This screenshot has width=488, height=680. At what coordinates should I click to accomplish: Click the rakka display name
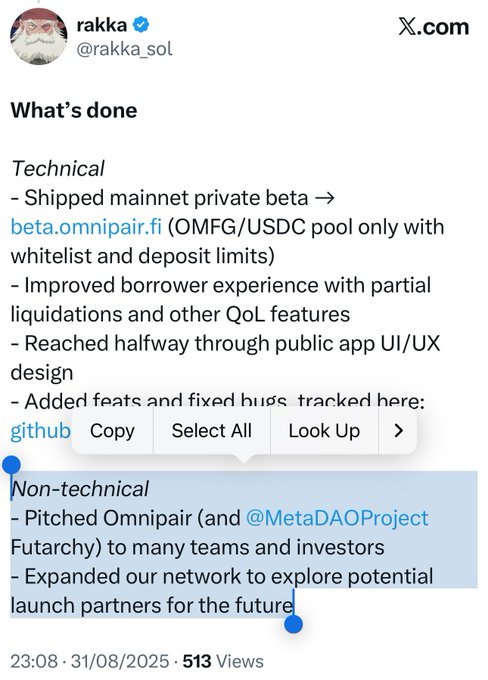102,25
